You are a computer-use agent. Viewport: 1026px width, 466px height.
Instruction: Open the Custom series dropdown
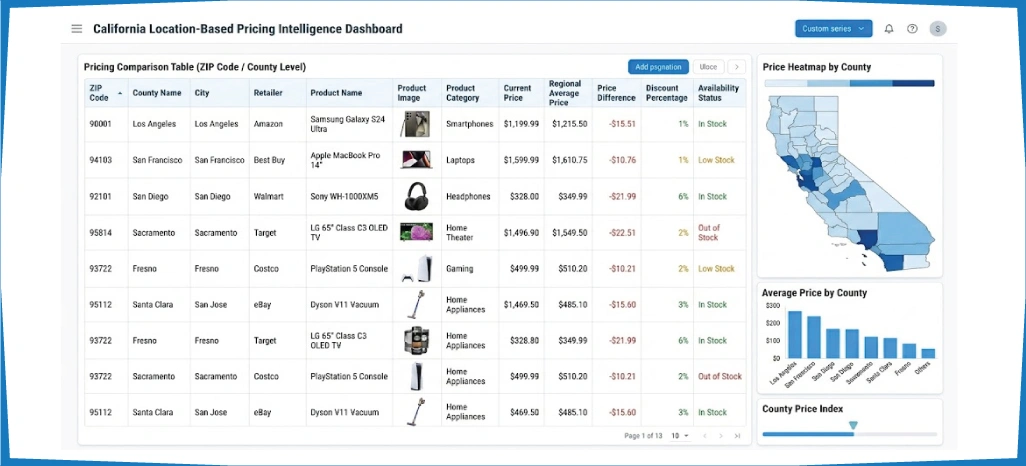pos(833,29)
